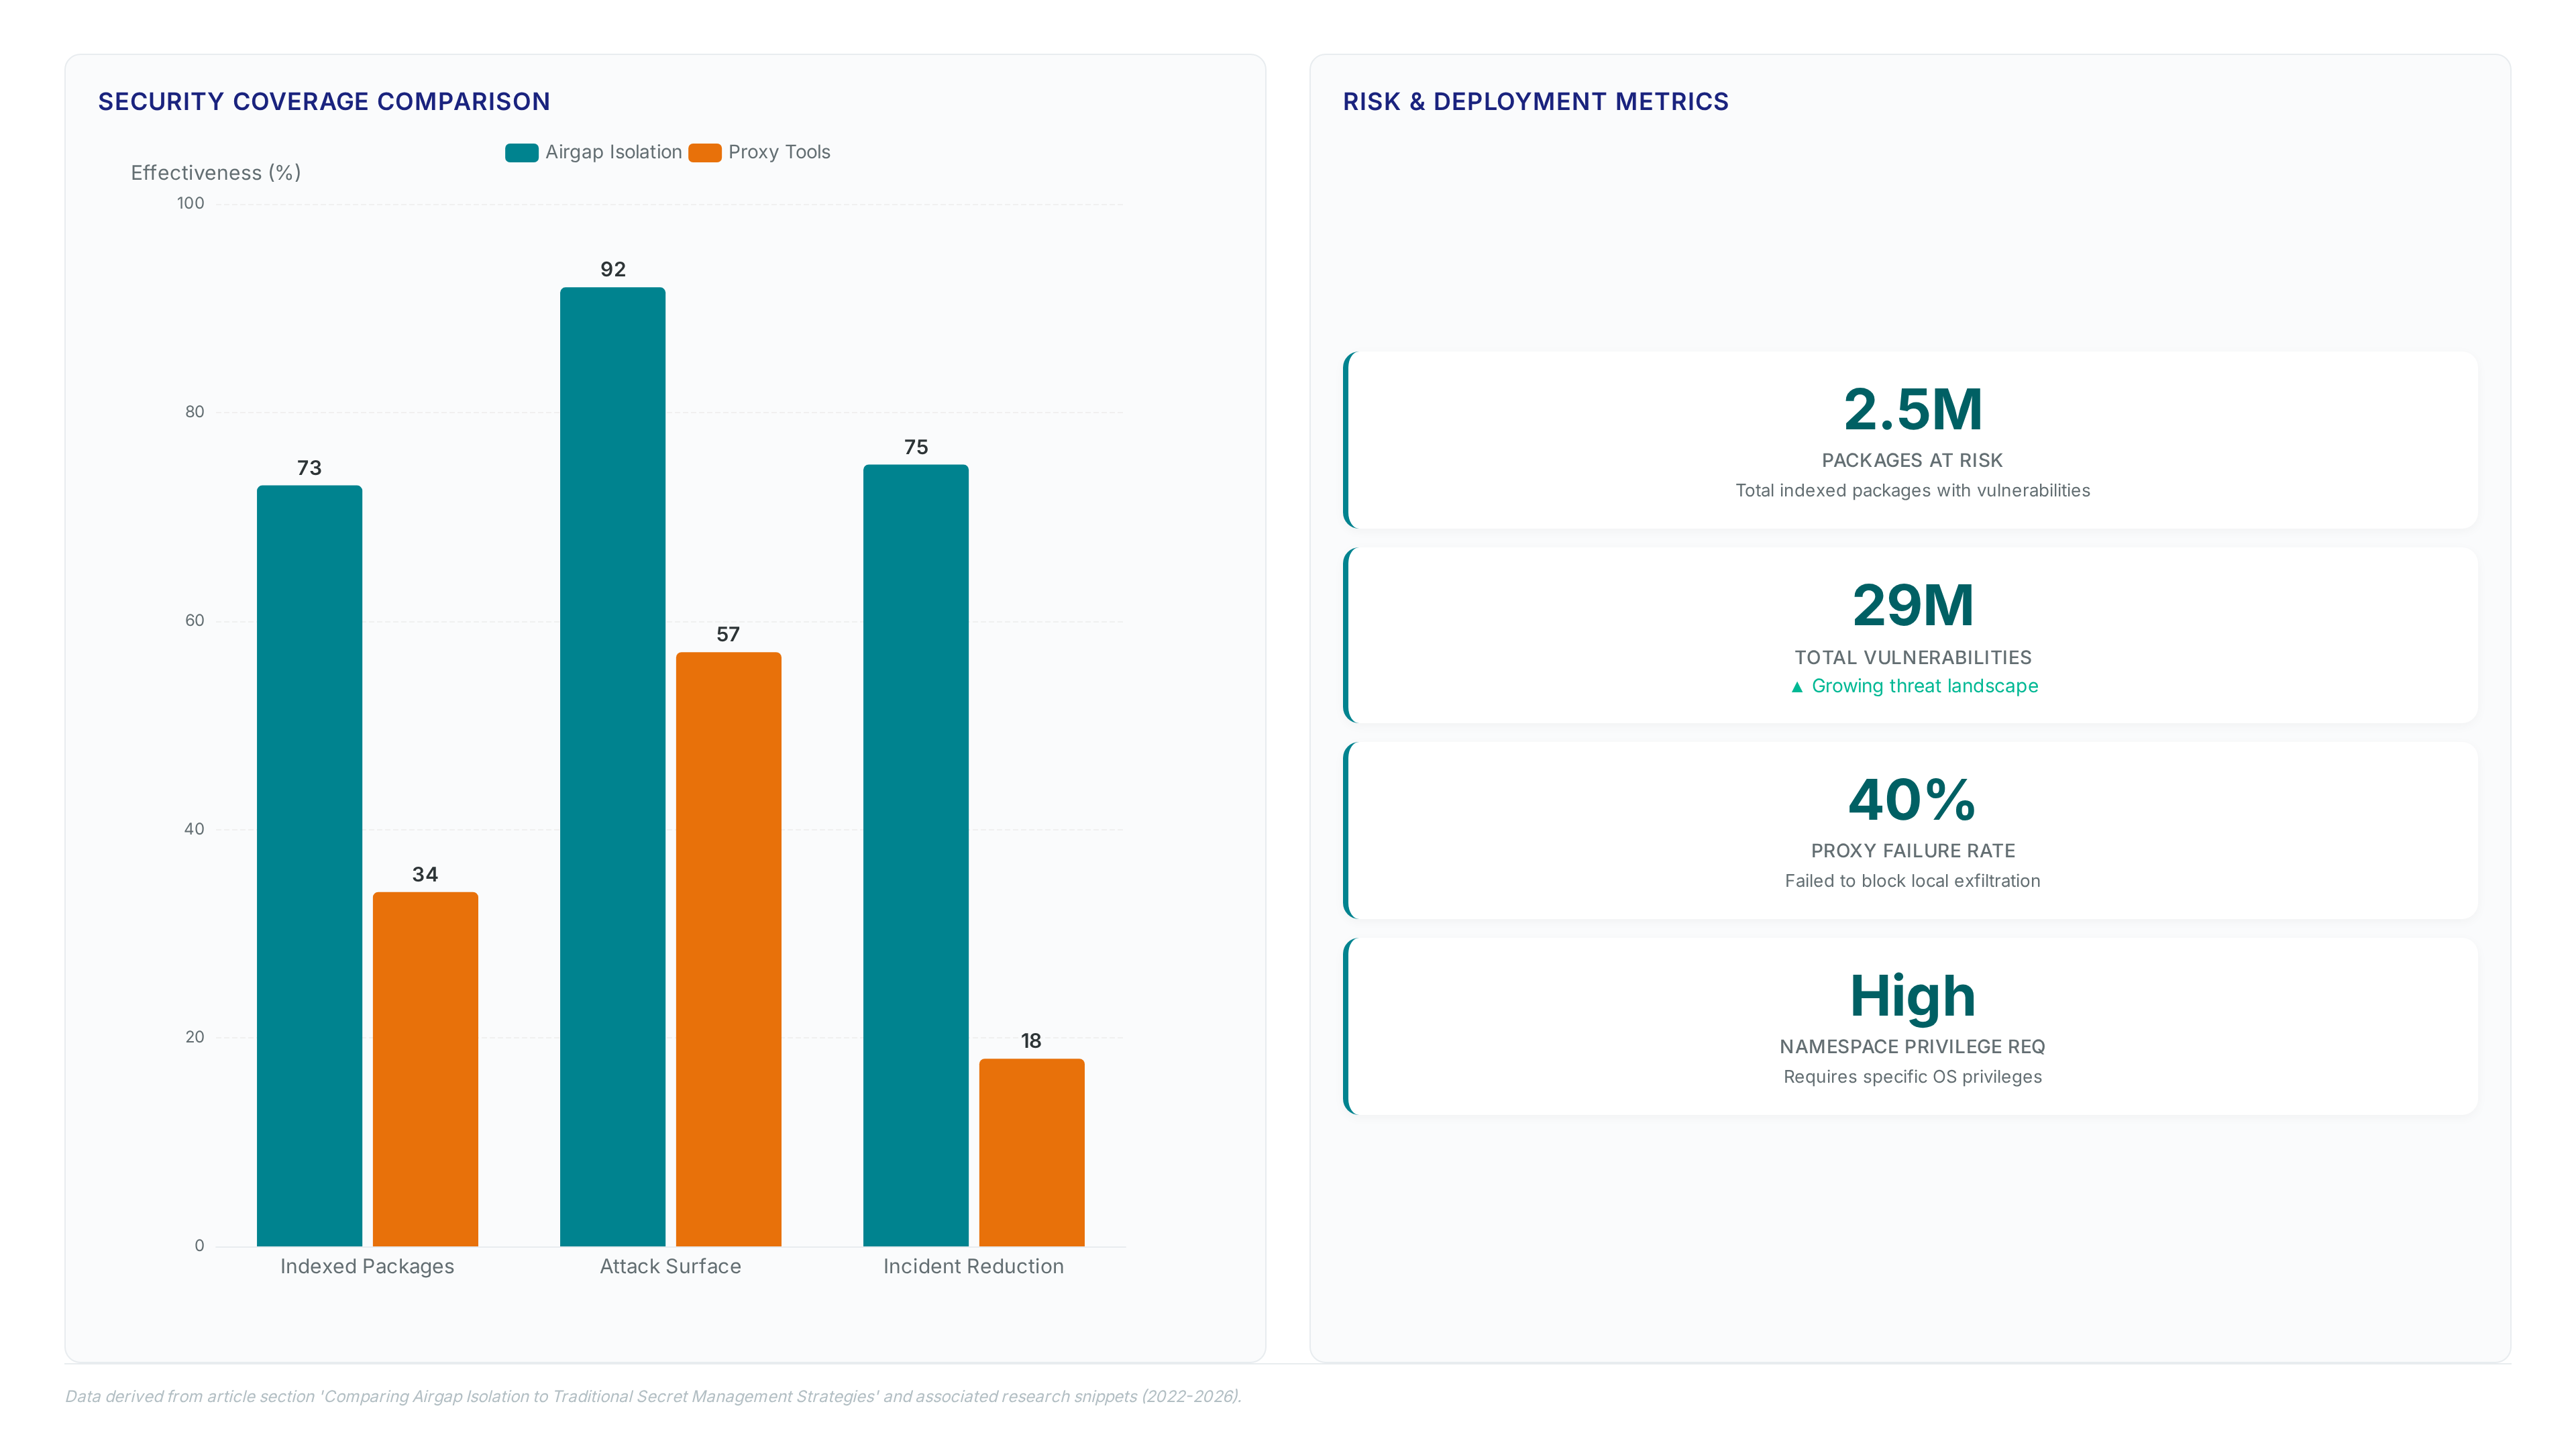The image size is (2576, 1449).
Task: Click the Growing threat landscape text
Action: click(1924, 686)
